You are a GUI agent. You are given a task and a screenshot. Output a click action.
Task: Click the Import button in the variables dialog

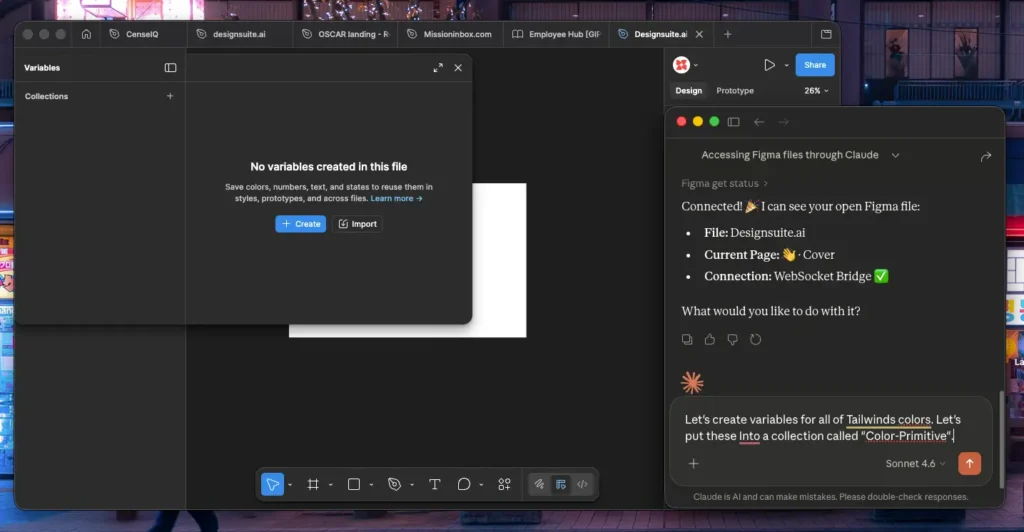pyautogui.click(x=357, y=224)
